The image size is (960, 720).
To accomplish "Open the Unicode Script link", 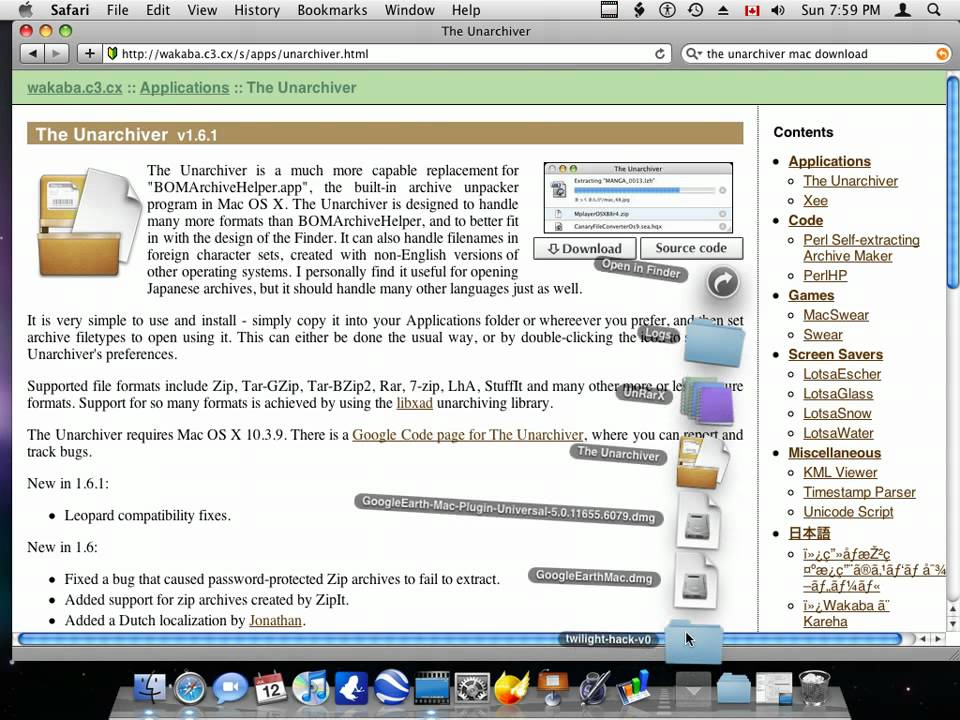I will pos(848,512).
